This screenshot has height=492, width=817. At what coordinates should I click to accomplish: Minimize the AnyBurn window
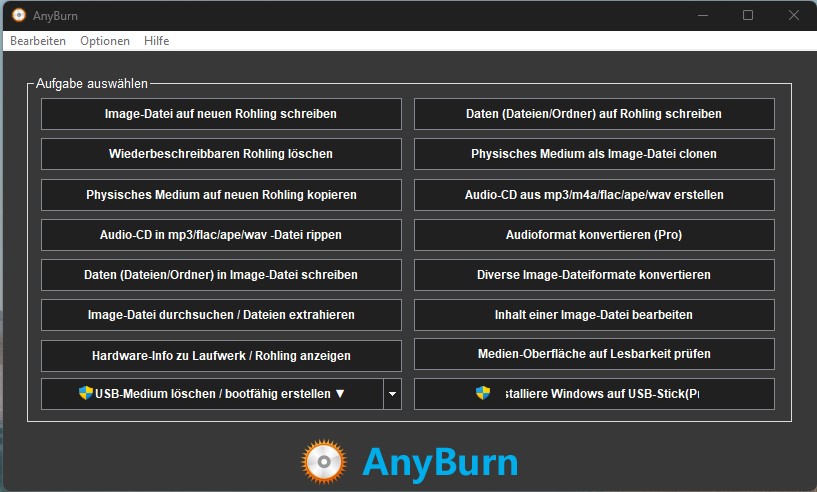pyautogui.click(x=703, y=15)
